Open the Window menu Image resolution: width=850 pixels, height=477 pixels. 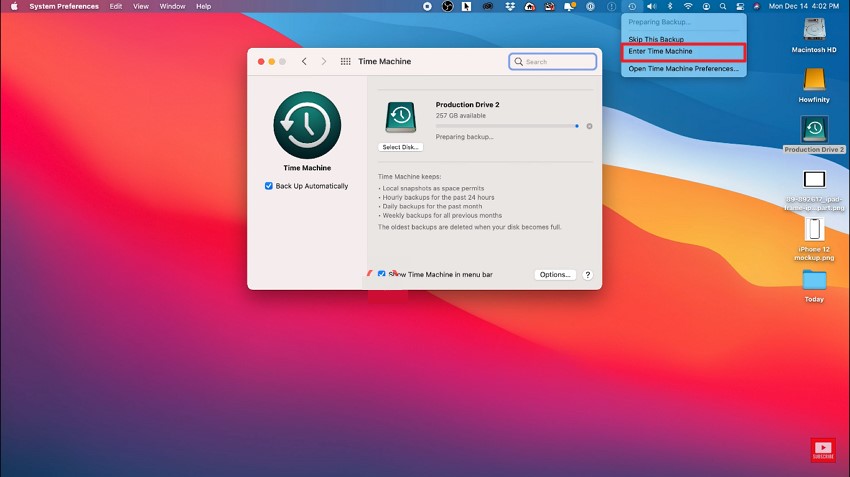(x=172, y=7)
